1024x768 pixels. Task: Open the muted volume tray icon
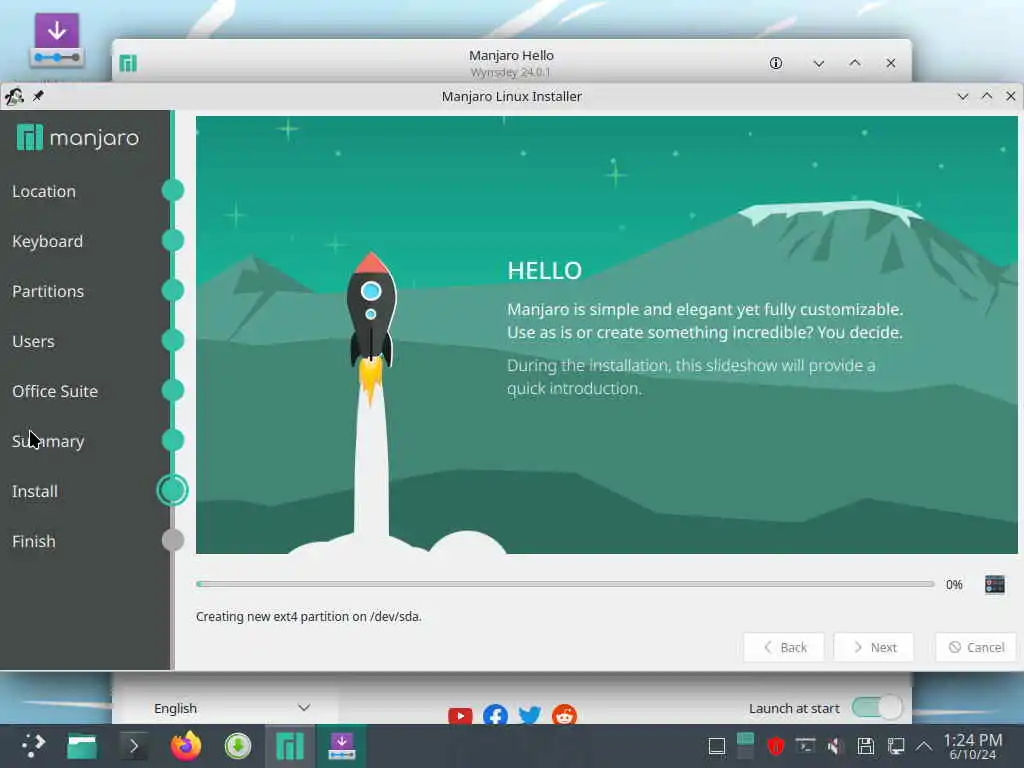point(835,746)
